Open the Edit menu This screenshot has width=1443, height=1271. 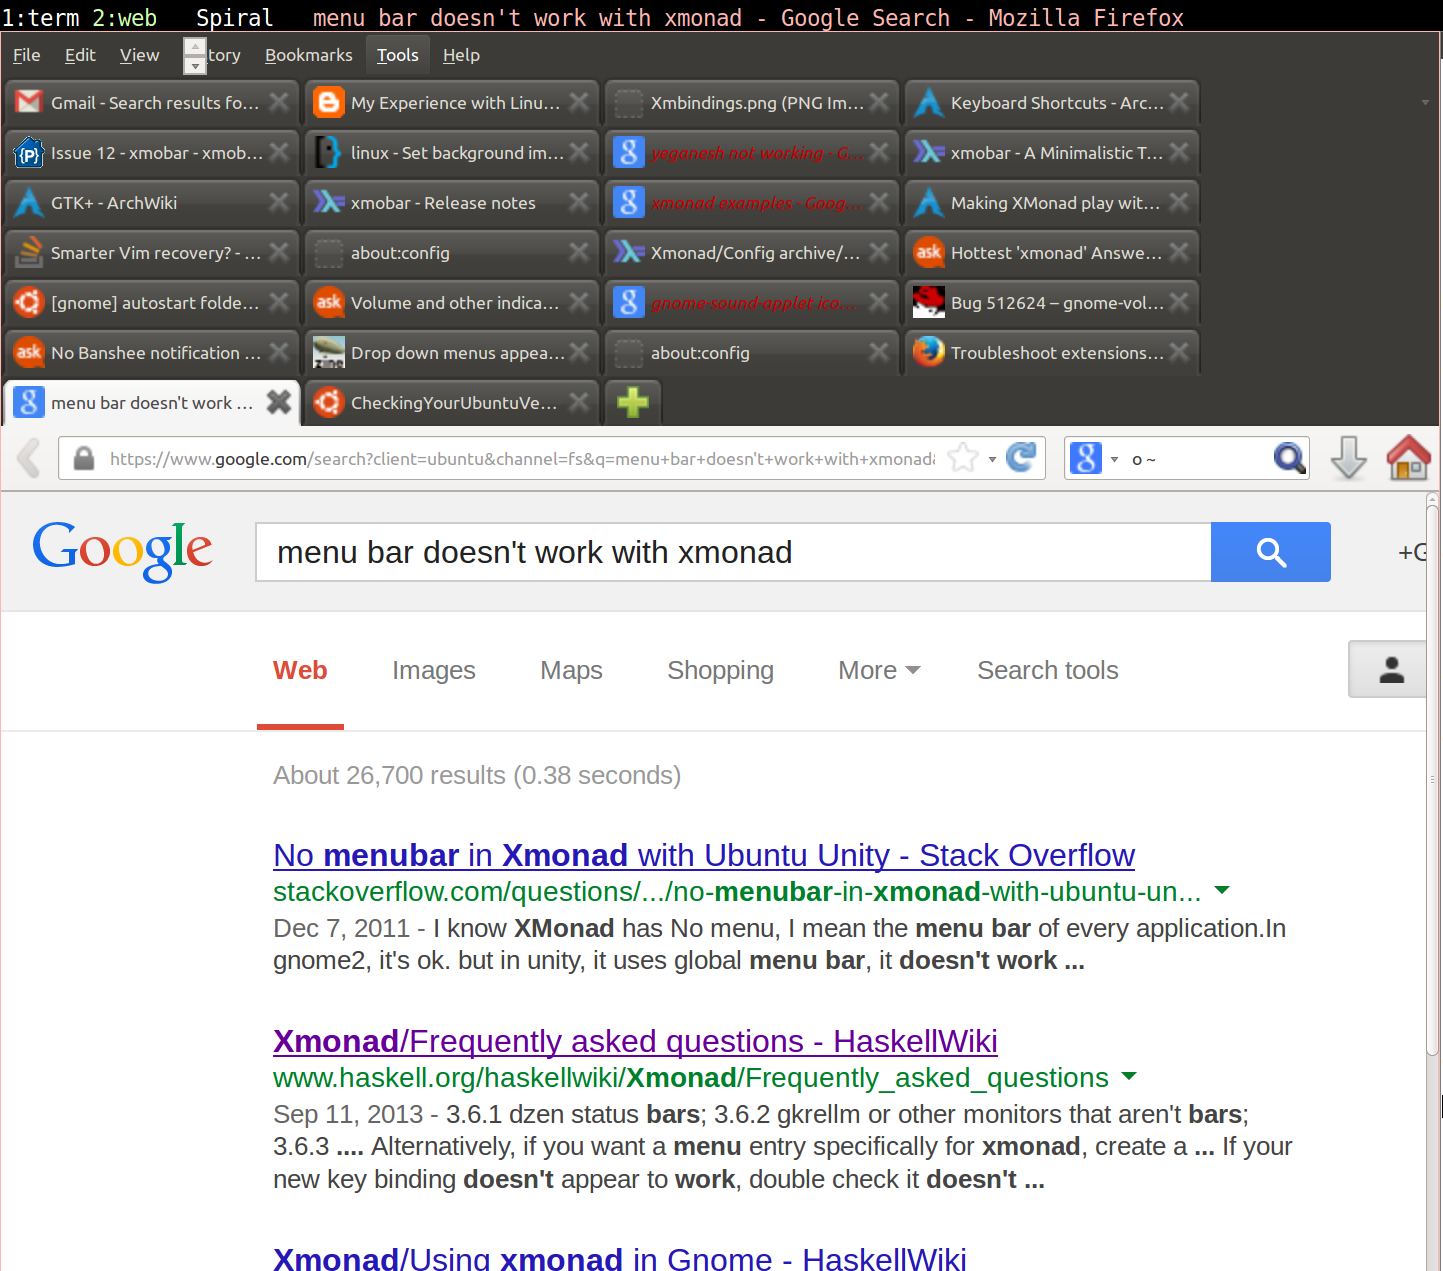(80, 55)
